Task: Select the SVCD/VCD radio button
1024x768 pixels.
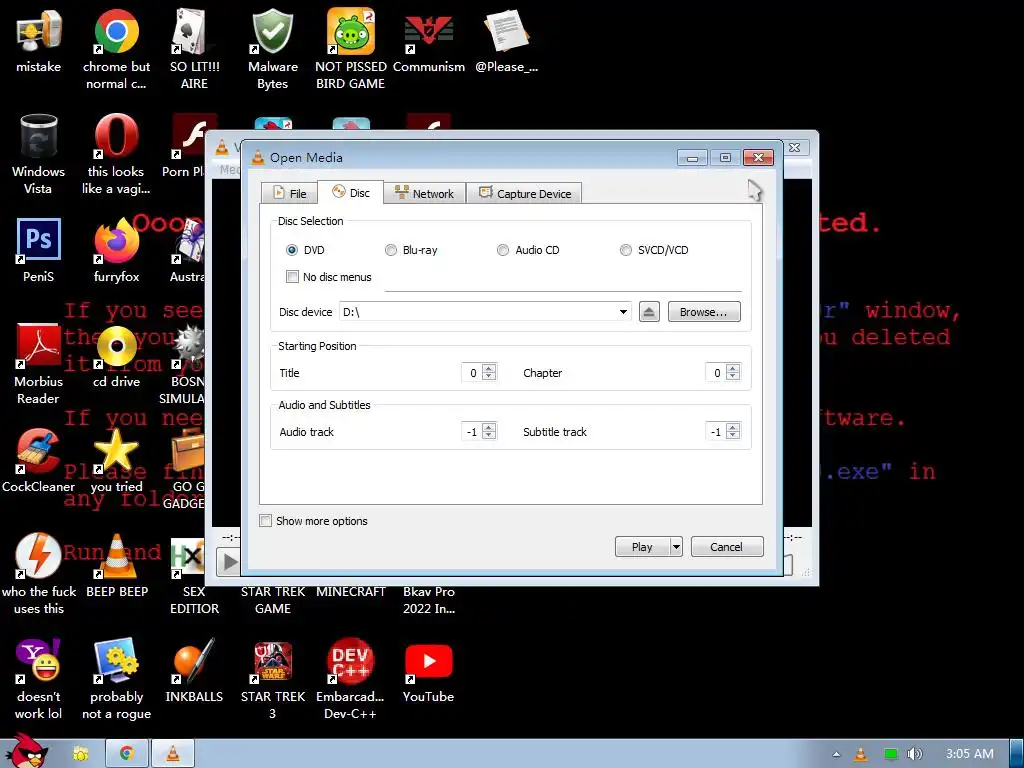Action: pos(626,250)
